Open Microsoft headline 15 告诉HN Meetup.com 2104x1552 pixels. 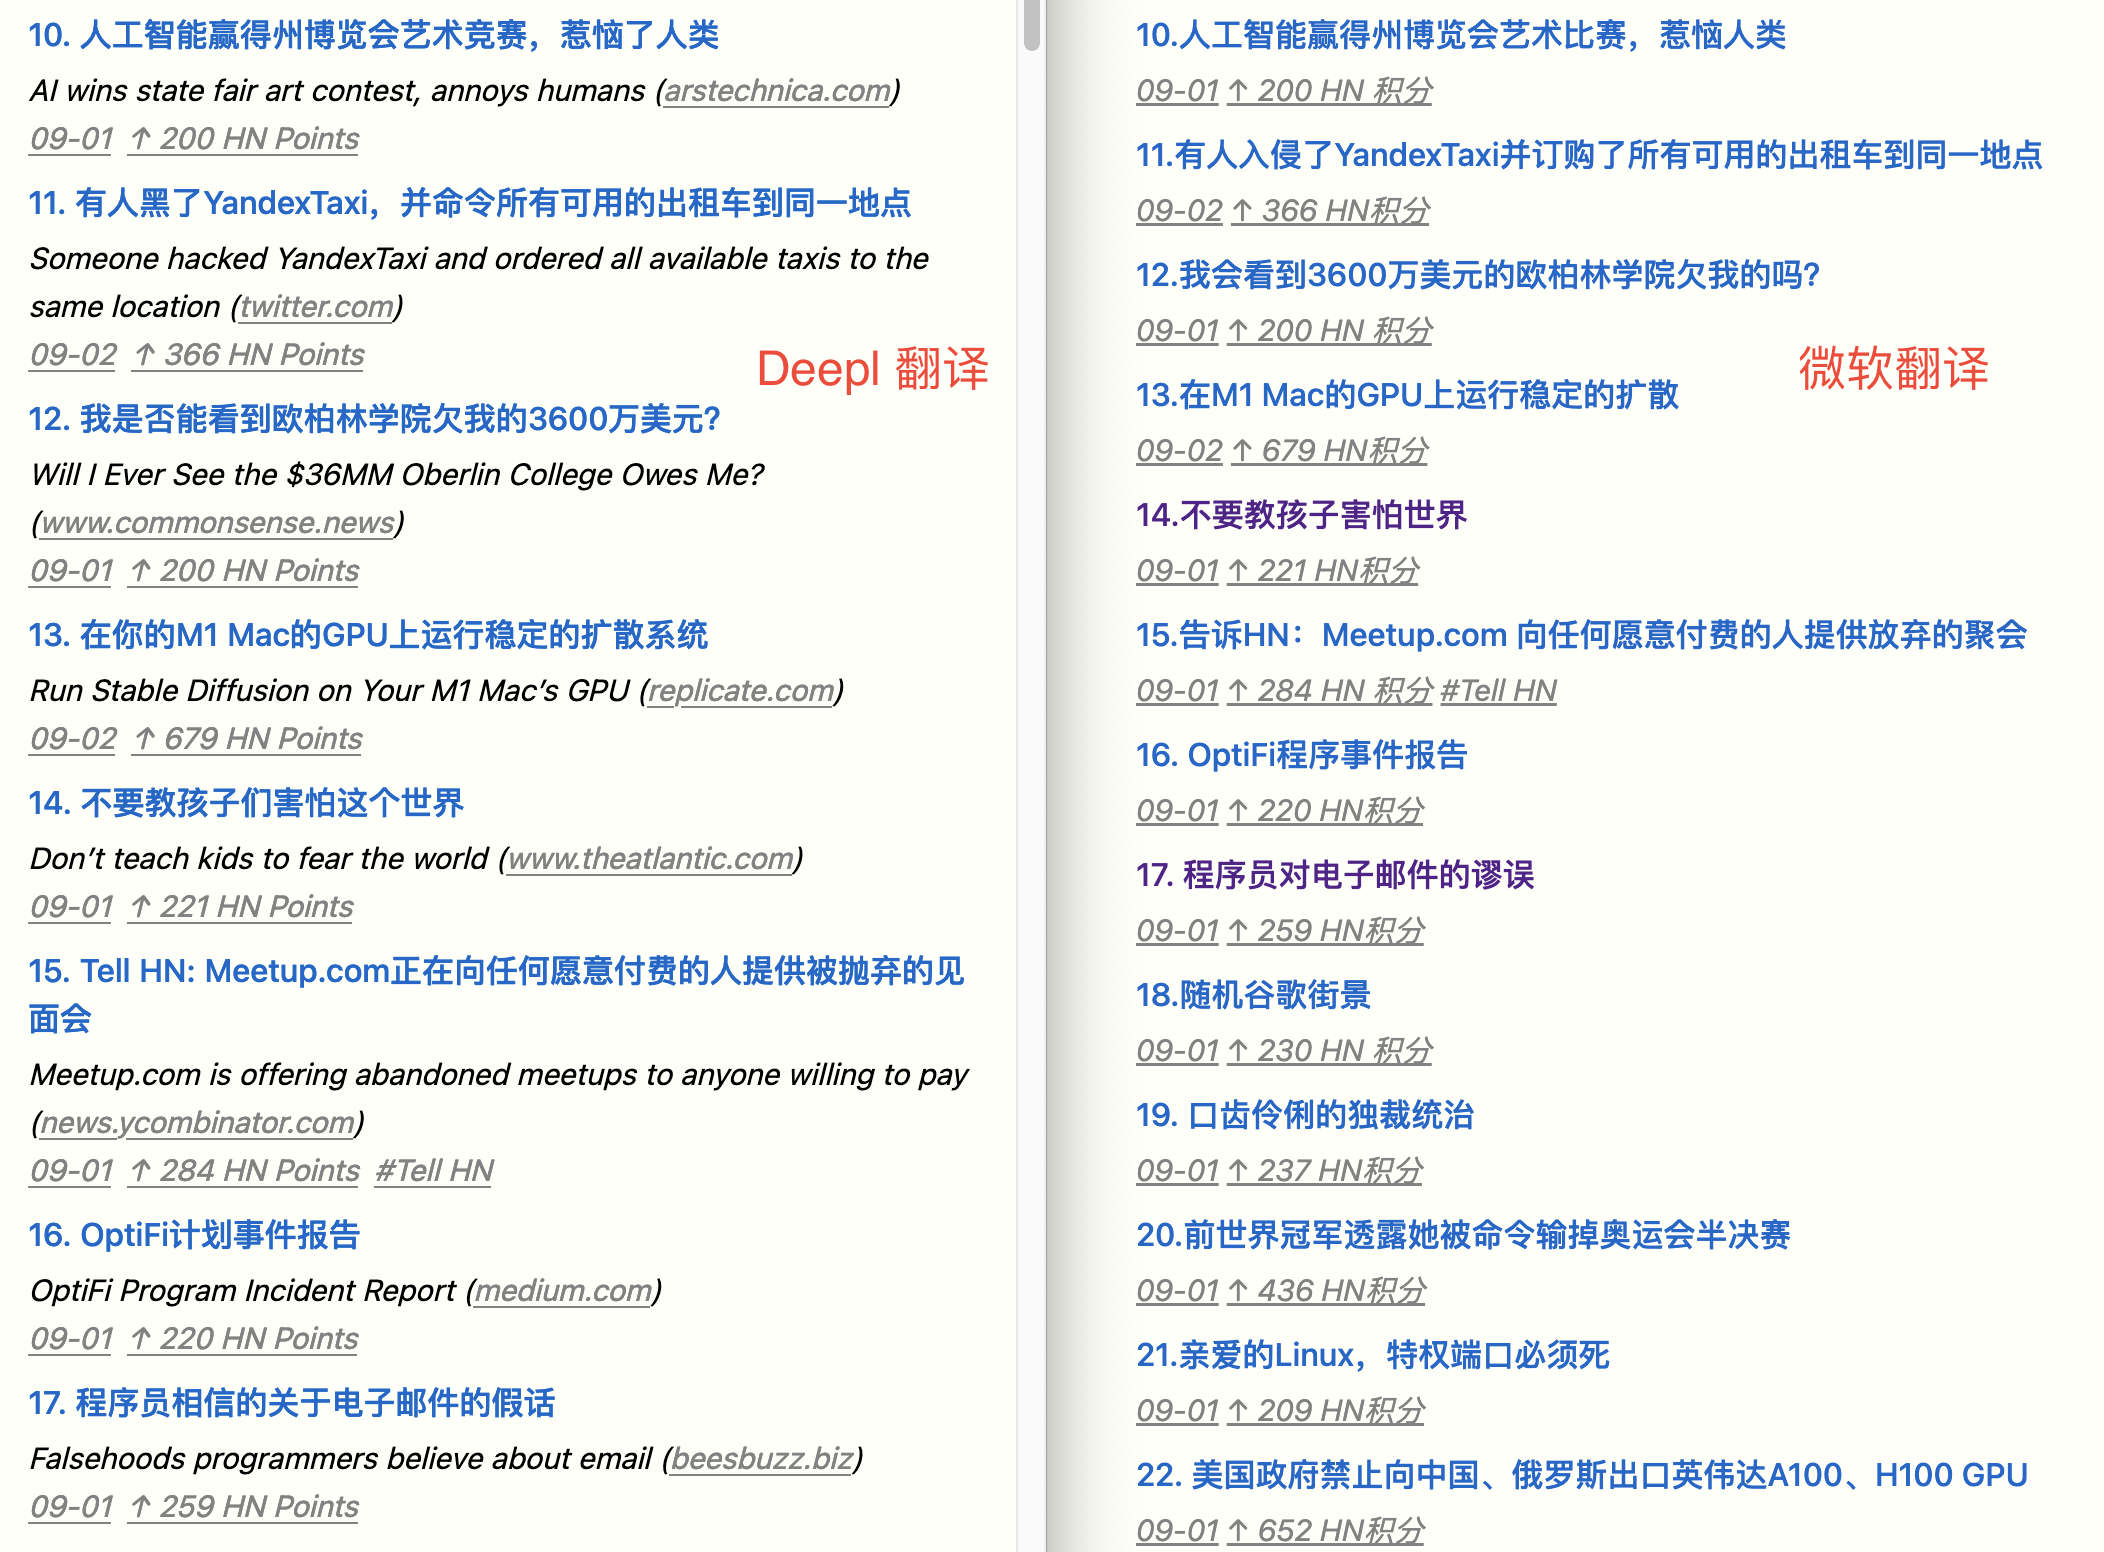(1581, 635)
